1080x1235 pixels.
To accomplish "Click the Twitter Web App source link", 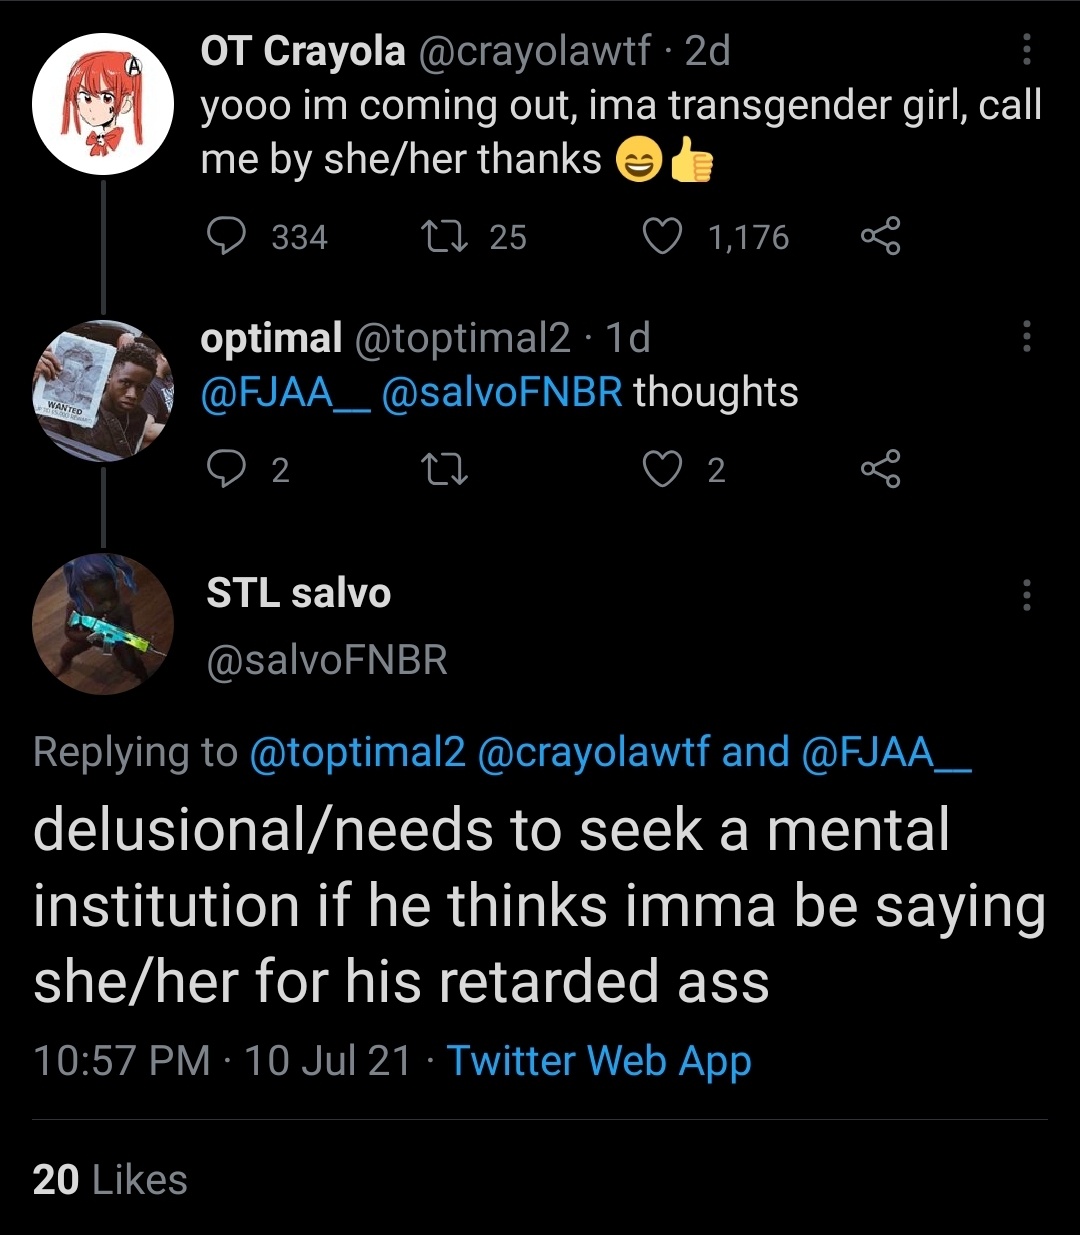I will click(x=599, y=1060).
